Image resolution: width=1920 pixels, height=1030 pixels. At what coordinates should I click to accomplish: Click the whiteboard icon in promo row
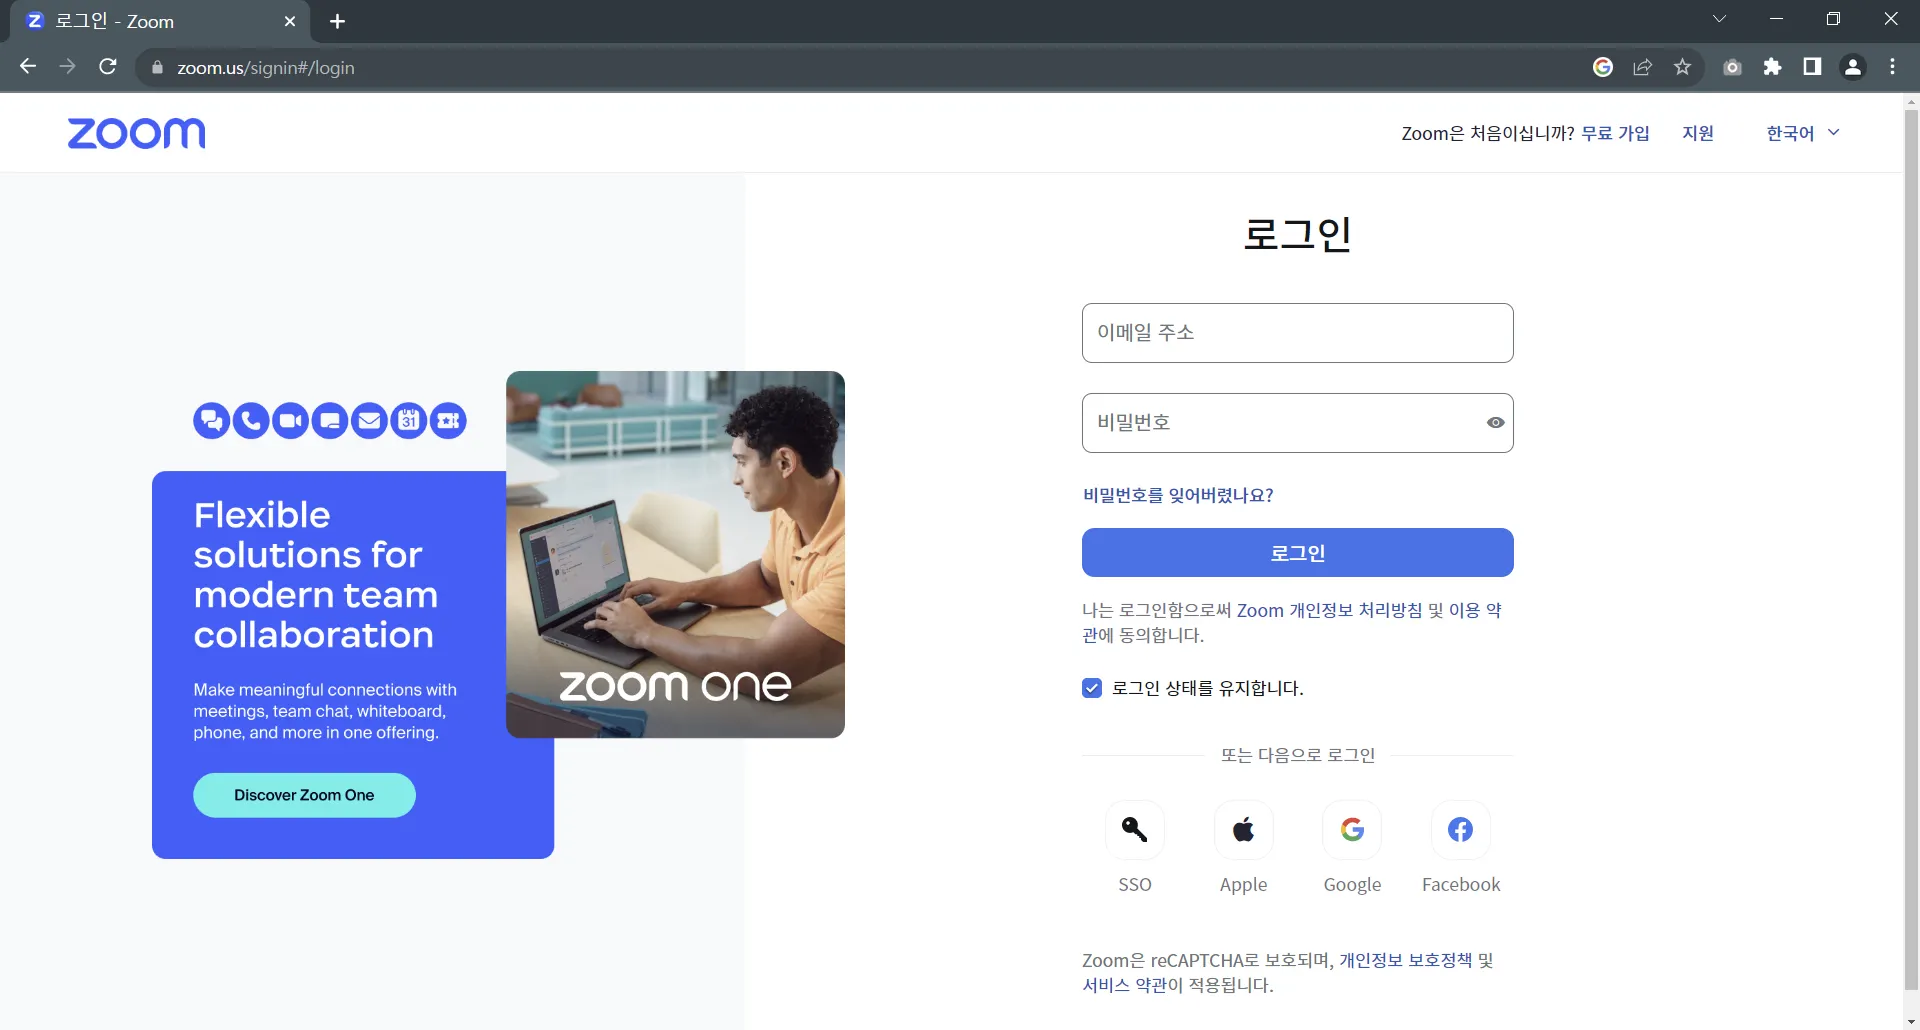330,421
